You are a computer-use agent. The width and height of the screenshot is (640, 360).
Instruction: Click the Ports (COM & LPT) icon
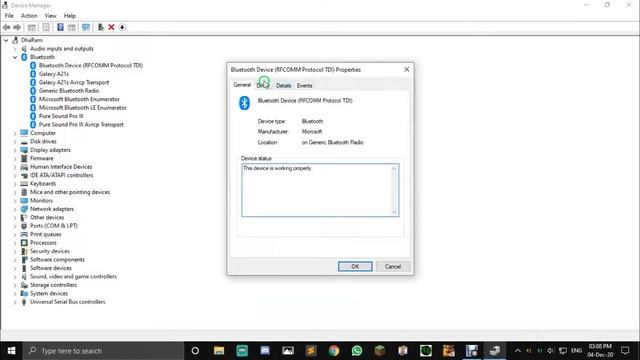(24, 226)
